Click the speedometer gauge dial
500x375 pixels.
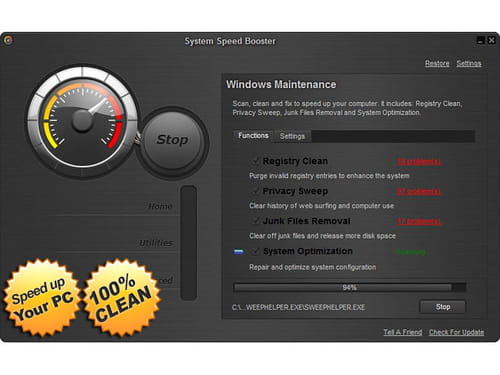click(82, 120)
